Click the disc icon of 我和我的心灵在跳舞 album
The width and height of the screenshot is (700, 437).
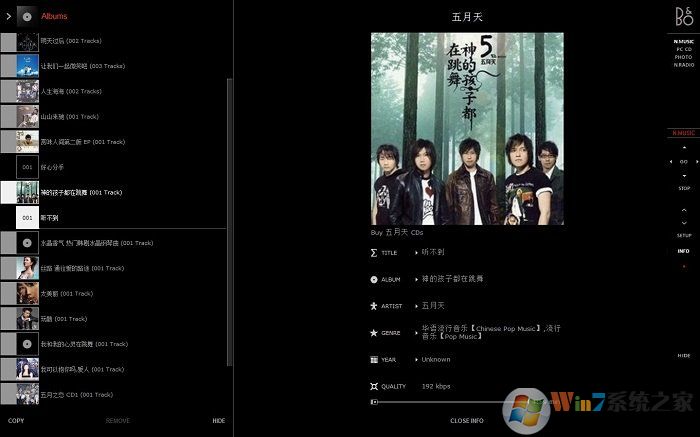[28, 344]
